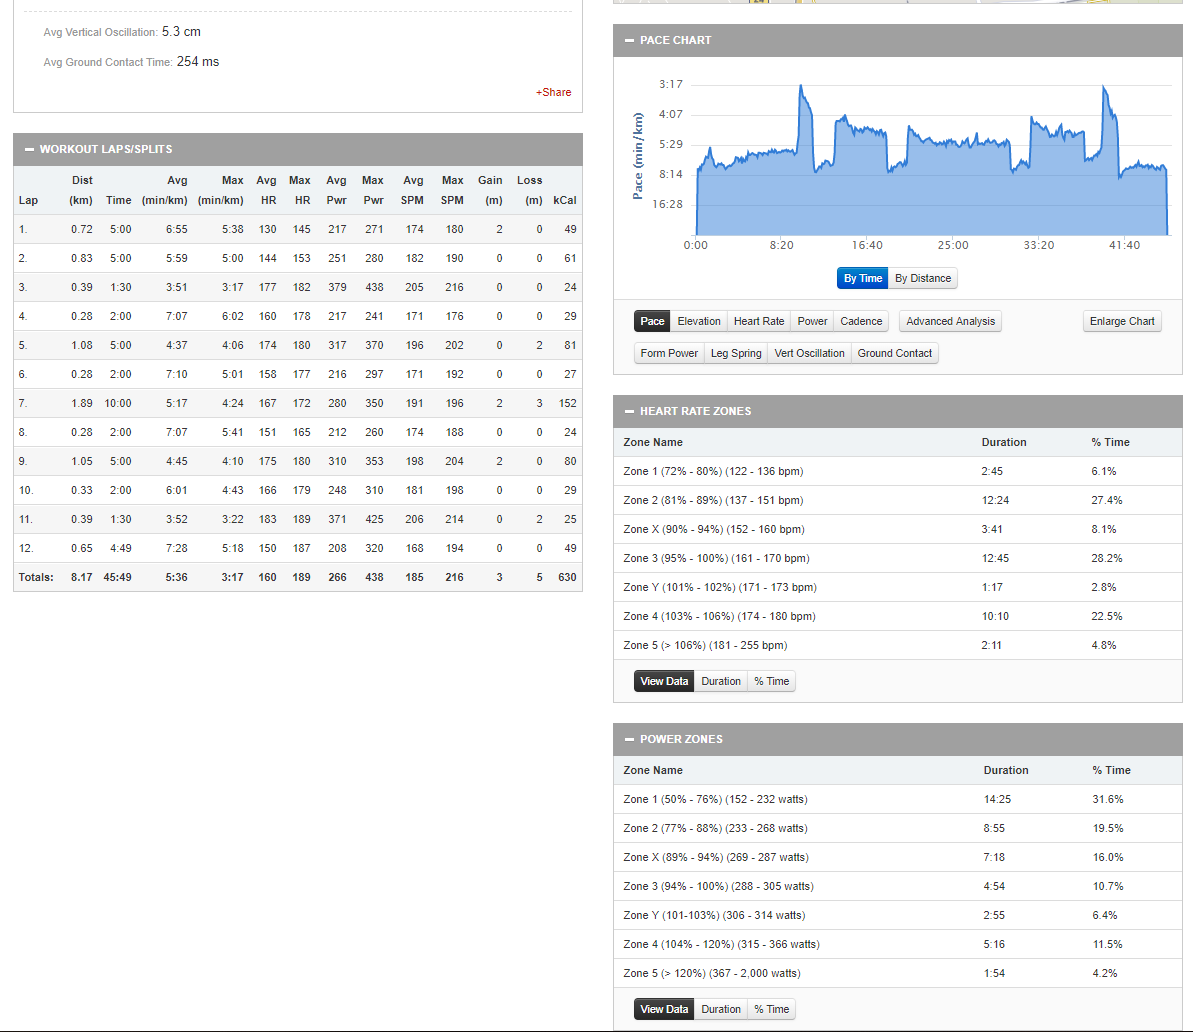Viewport: 1193px width, 1032px height.
Task: Click the +Share link
Action: pyautogui.click(x=553, y=92)
